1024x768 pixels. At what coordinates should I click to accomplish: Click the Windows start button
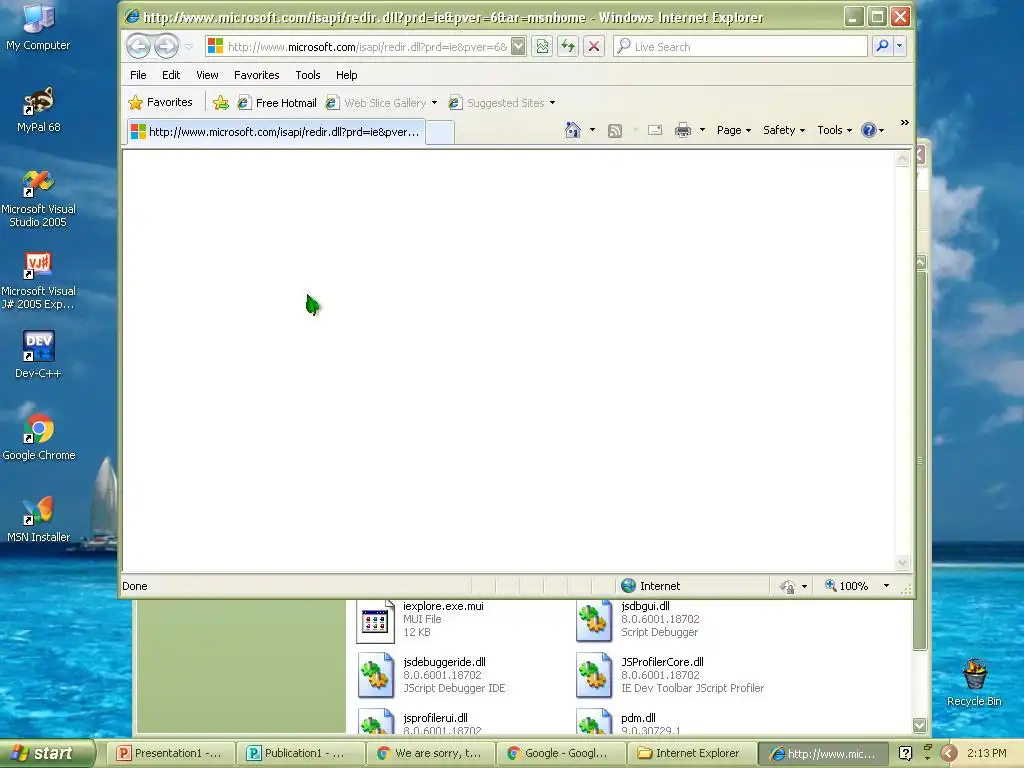[x=48, y=753]
